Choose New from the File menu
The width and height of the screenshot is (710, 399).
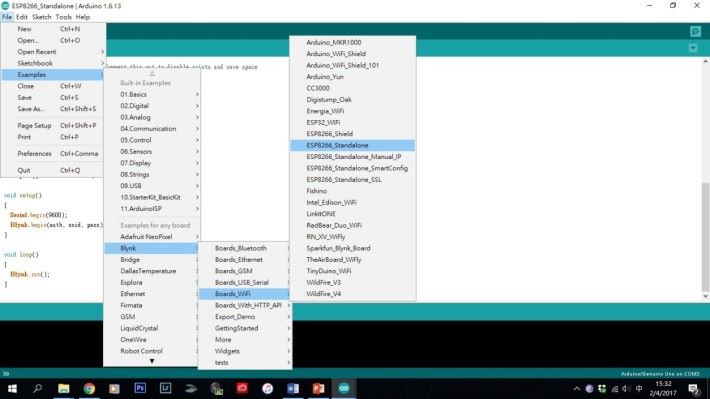click(x=53, y=29)
